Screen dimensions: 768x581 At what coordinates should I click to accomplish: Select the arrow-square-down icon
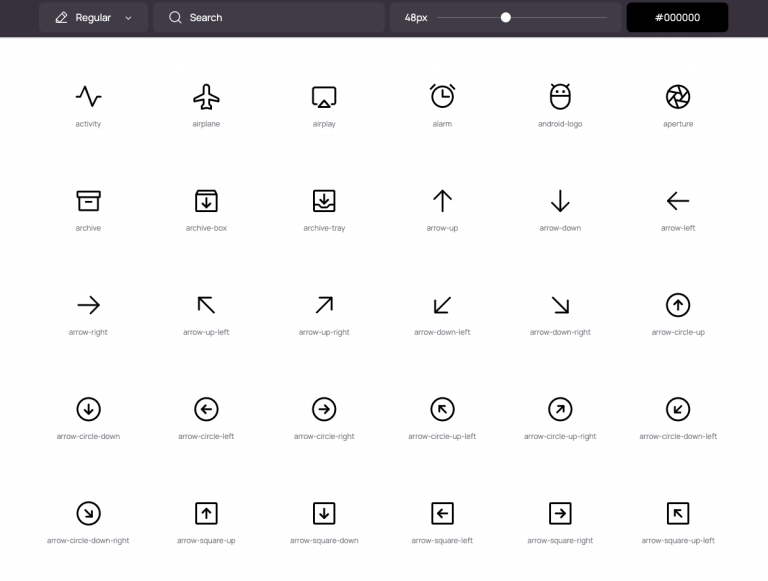coord(324,513)
